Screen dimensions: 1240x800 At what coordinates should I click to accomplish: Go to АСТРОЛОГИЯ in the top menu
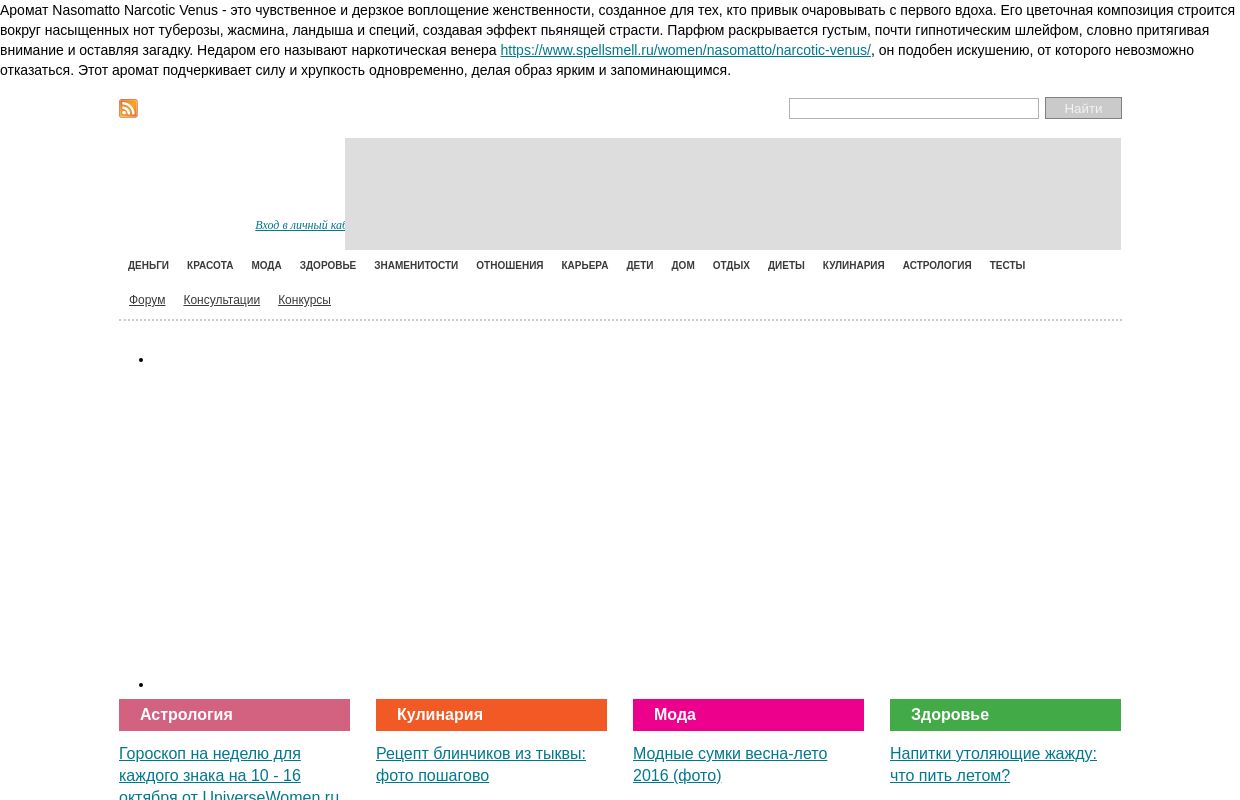point(936,266)
